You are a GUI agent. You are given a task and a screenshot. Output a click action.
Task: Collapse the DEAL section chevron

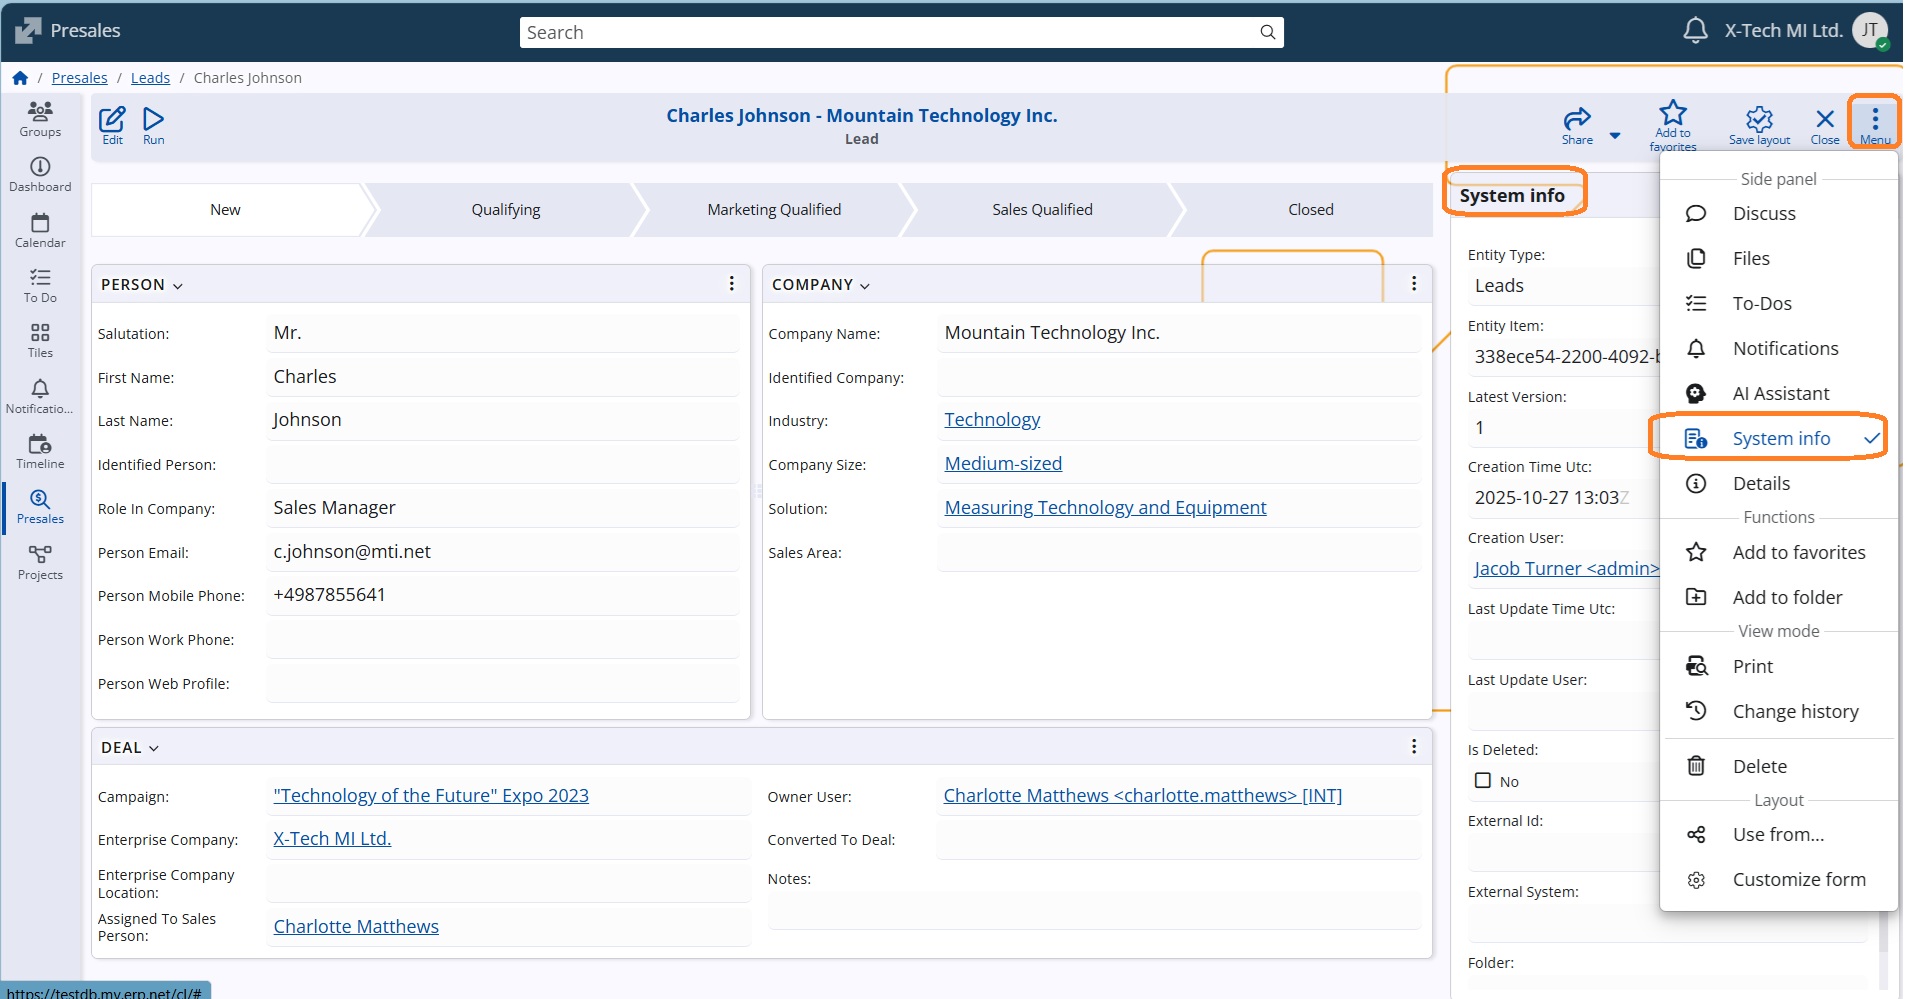click(x=154, y=749)
